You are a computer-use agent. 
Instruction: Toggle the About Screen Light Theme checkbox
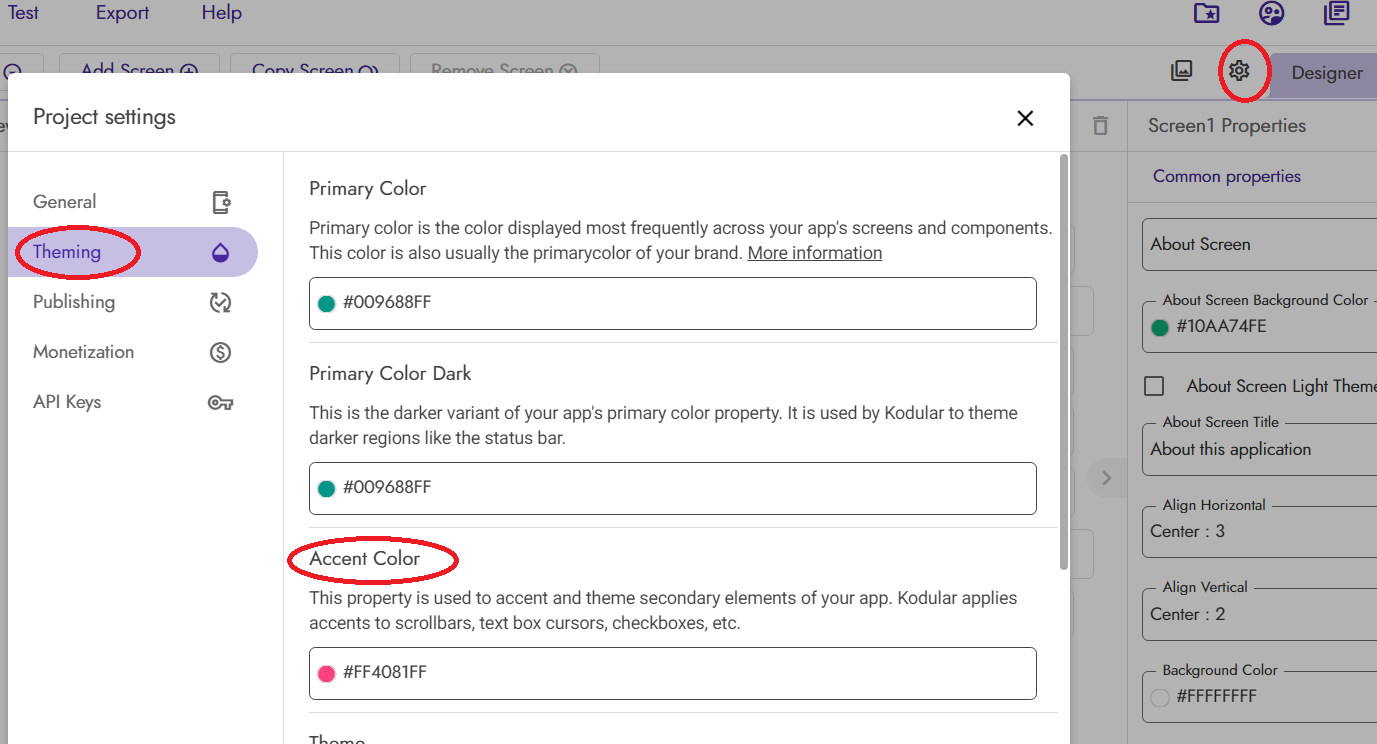(x=1155, y=386)
